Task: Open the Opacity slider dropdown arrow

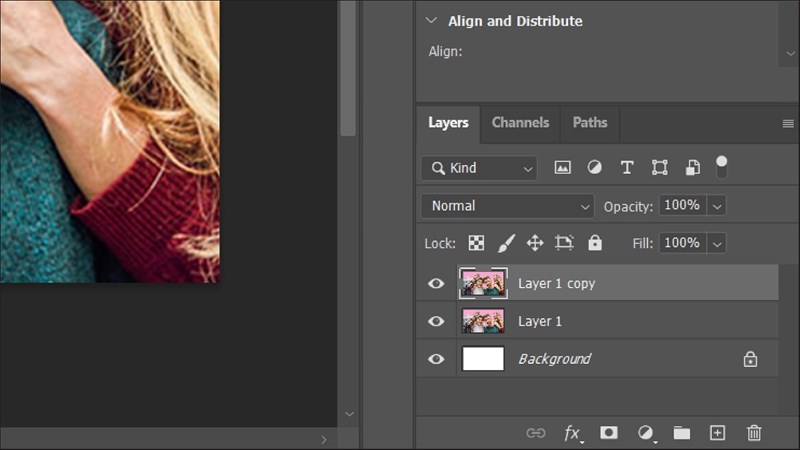Action: pyautogui.click(x=717, y=206)
